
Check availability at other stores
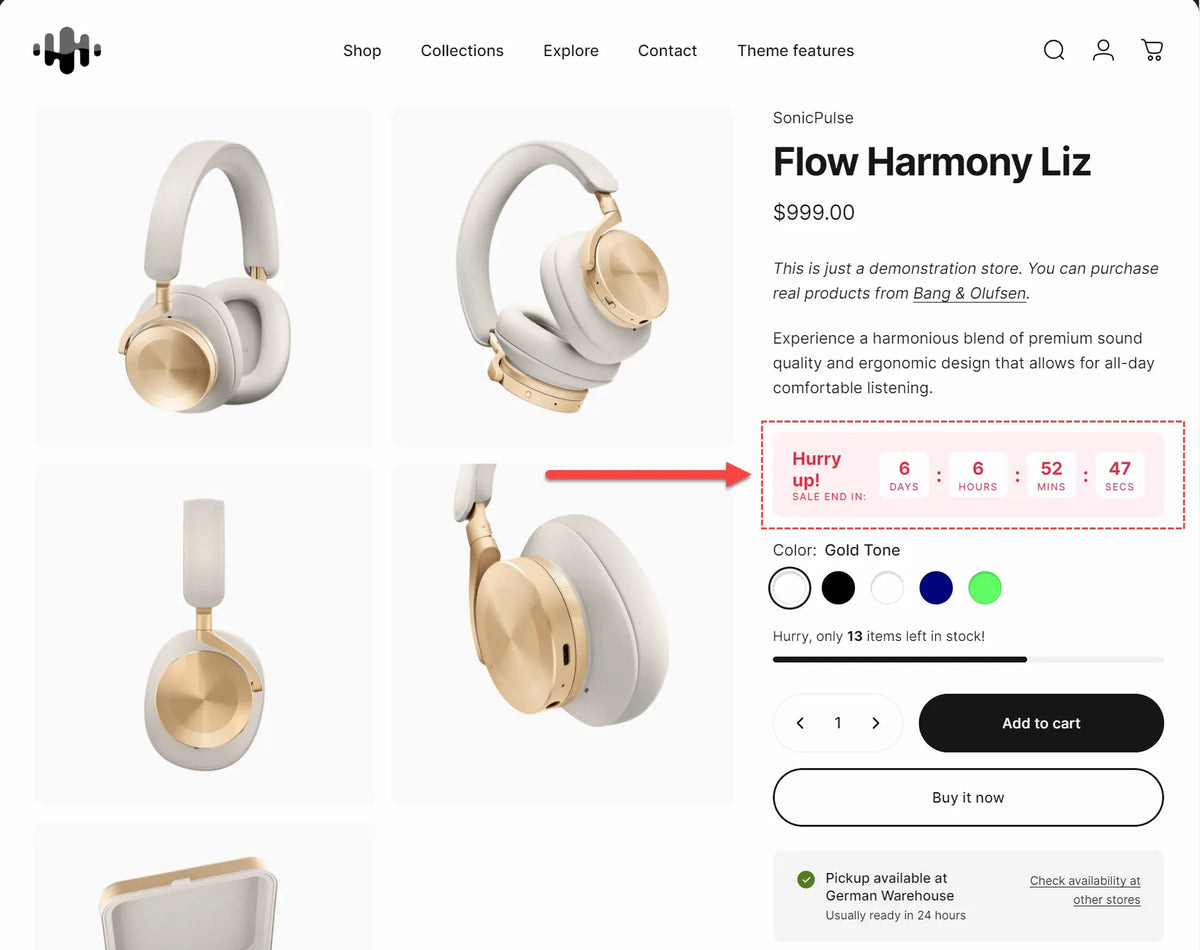point(1085,890)
